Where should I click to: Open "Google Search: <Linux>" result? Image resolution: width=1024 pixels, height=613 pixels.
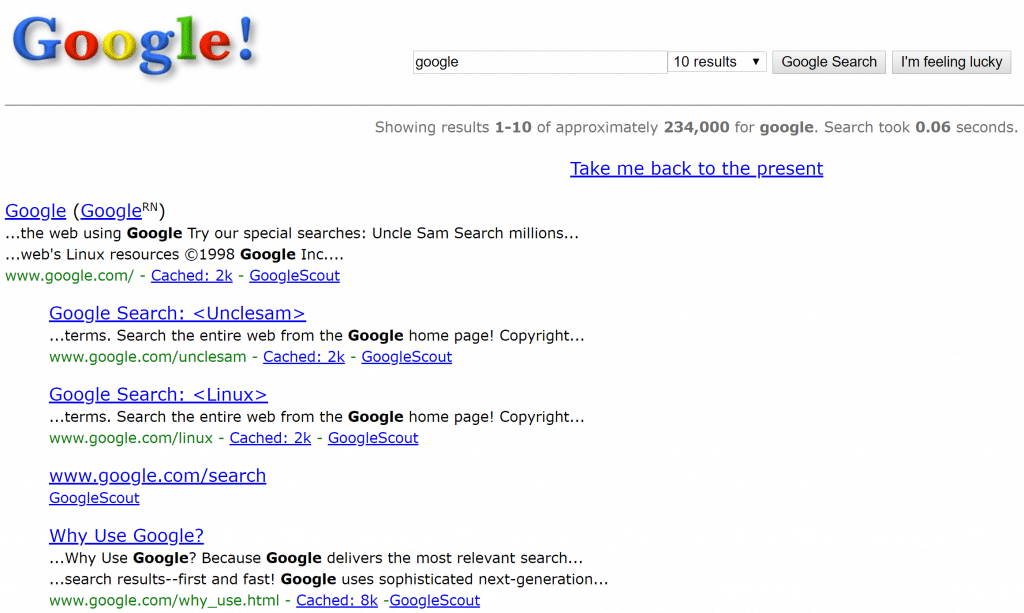point(158,394)
